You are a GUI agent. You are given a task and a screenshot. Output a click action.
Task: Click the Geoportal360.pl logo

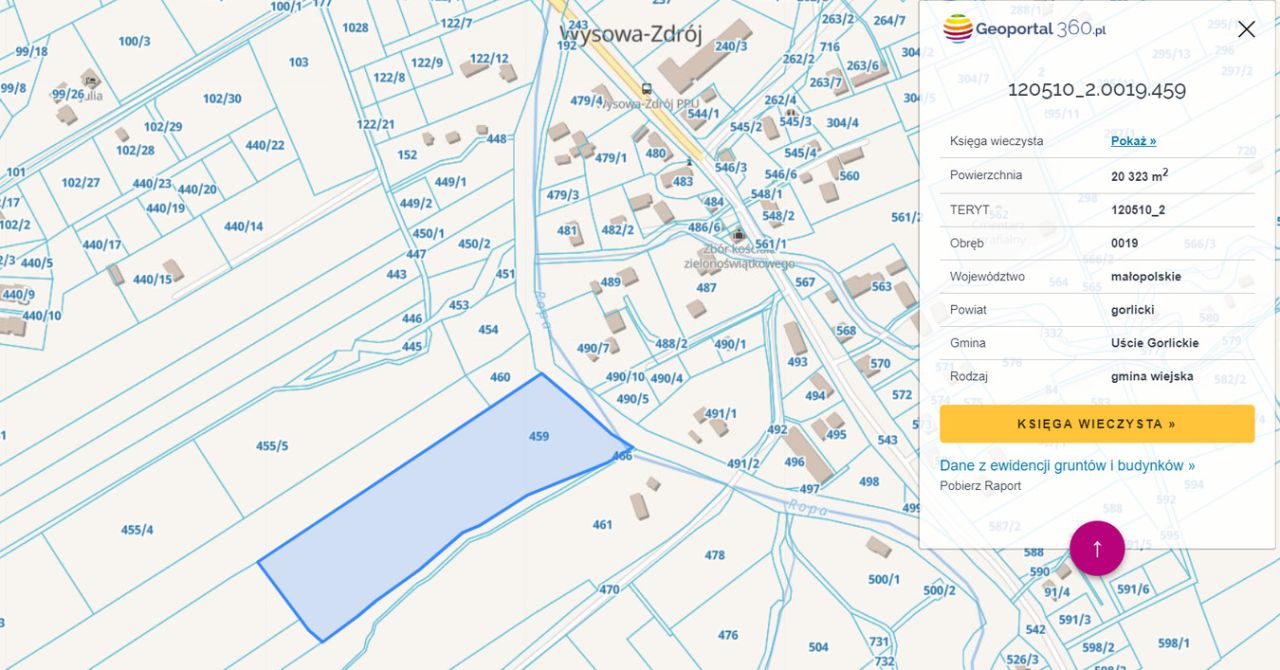pyautogui.click(x=1024, y=28)
